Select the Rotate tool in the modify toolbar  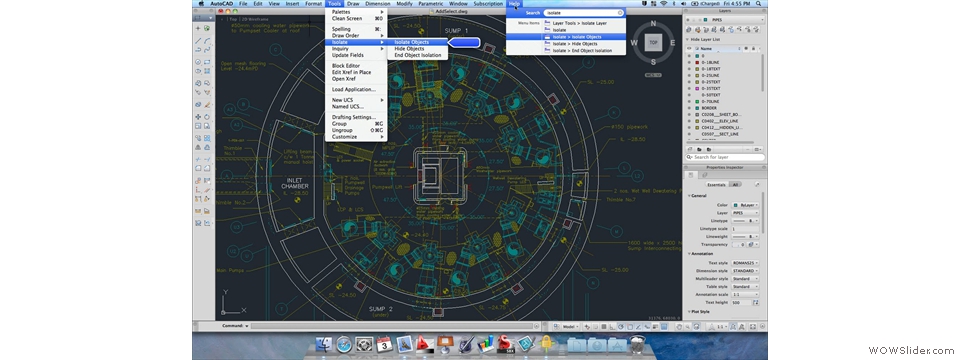pos(207,116)
